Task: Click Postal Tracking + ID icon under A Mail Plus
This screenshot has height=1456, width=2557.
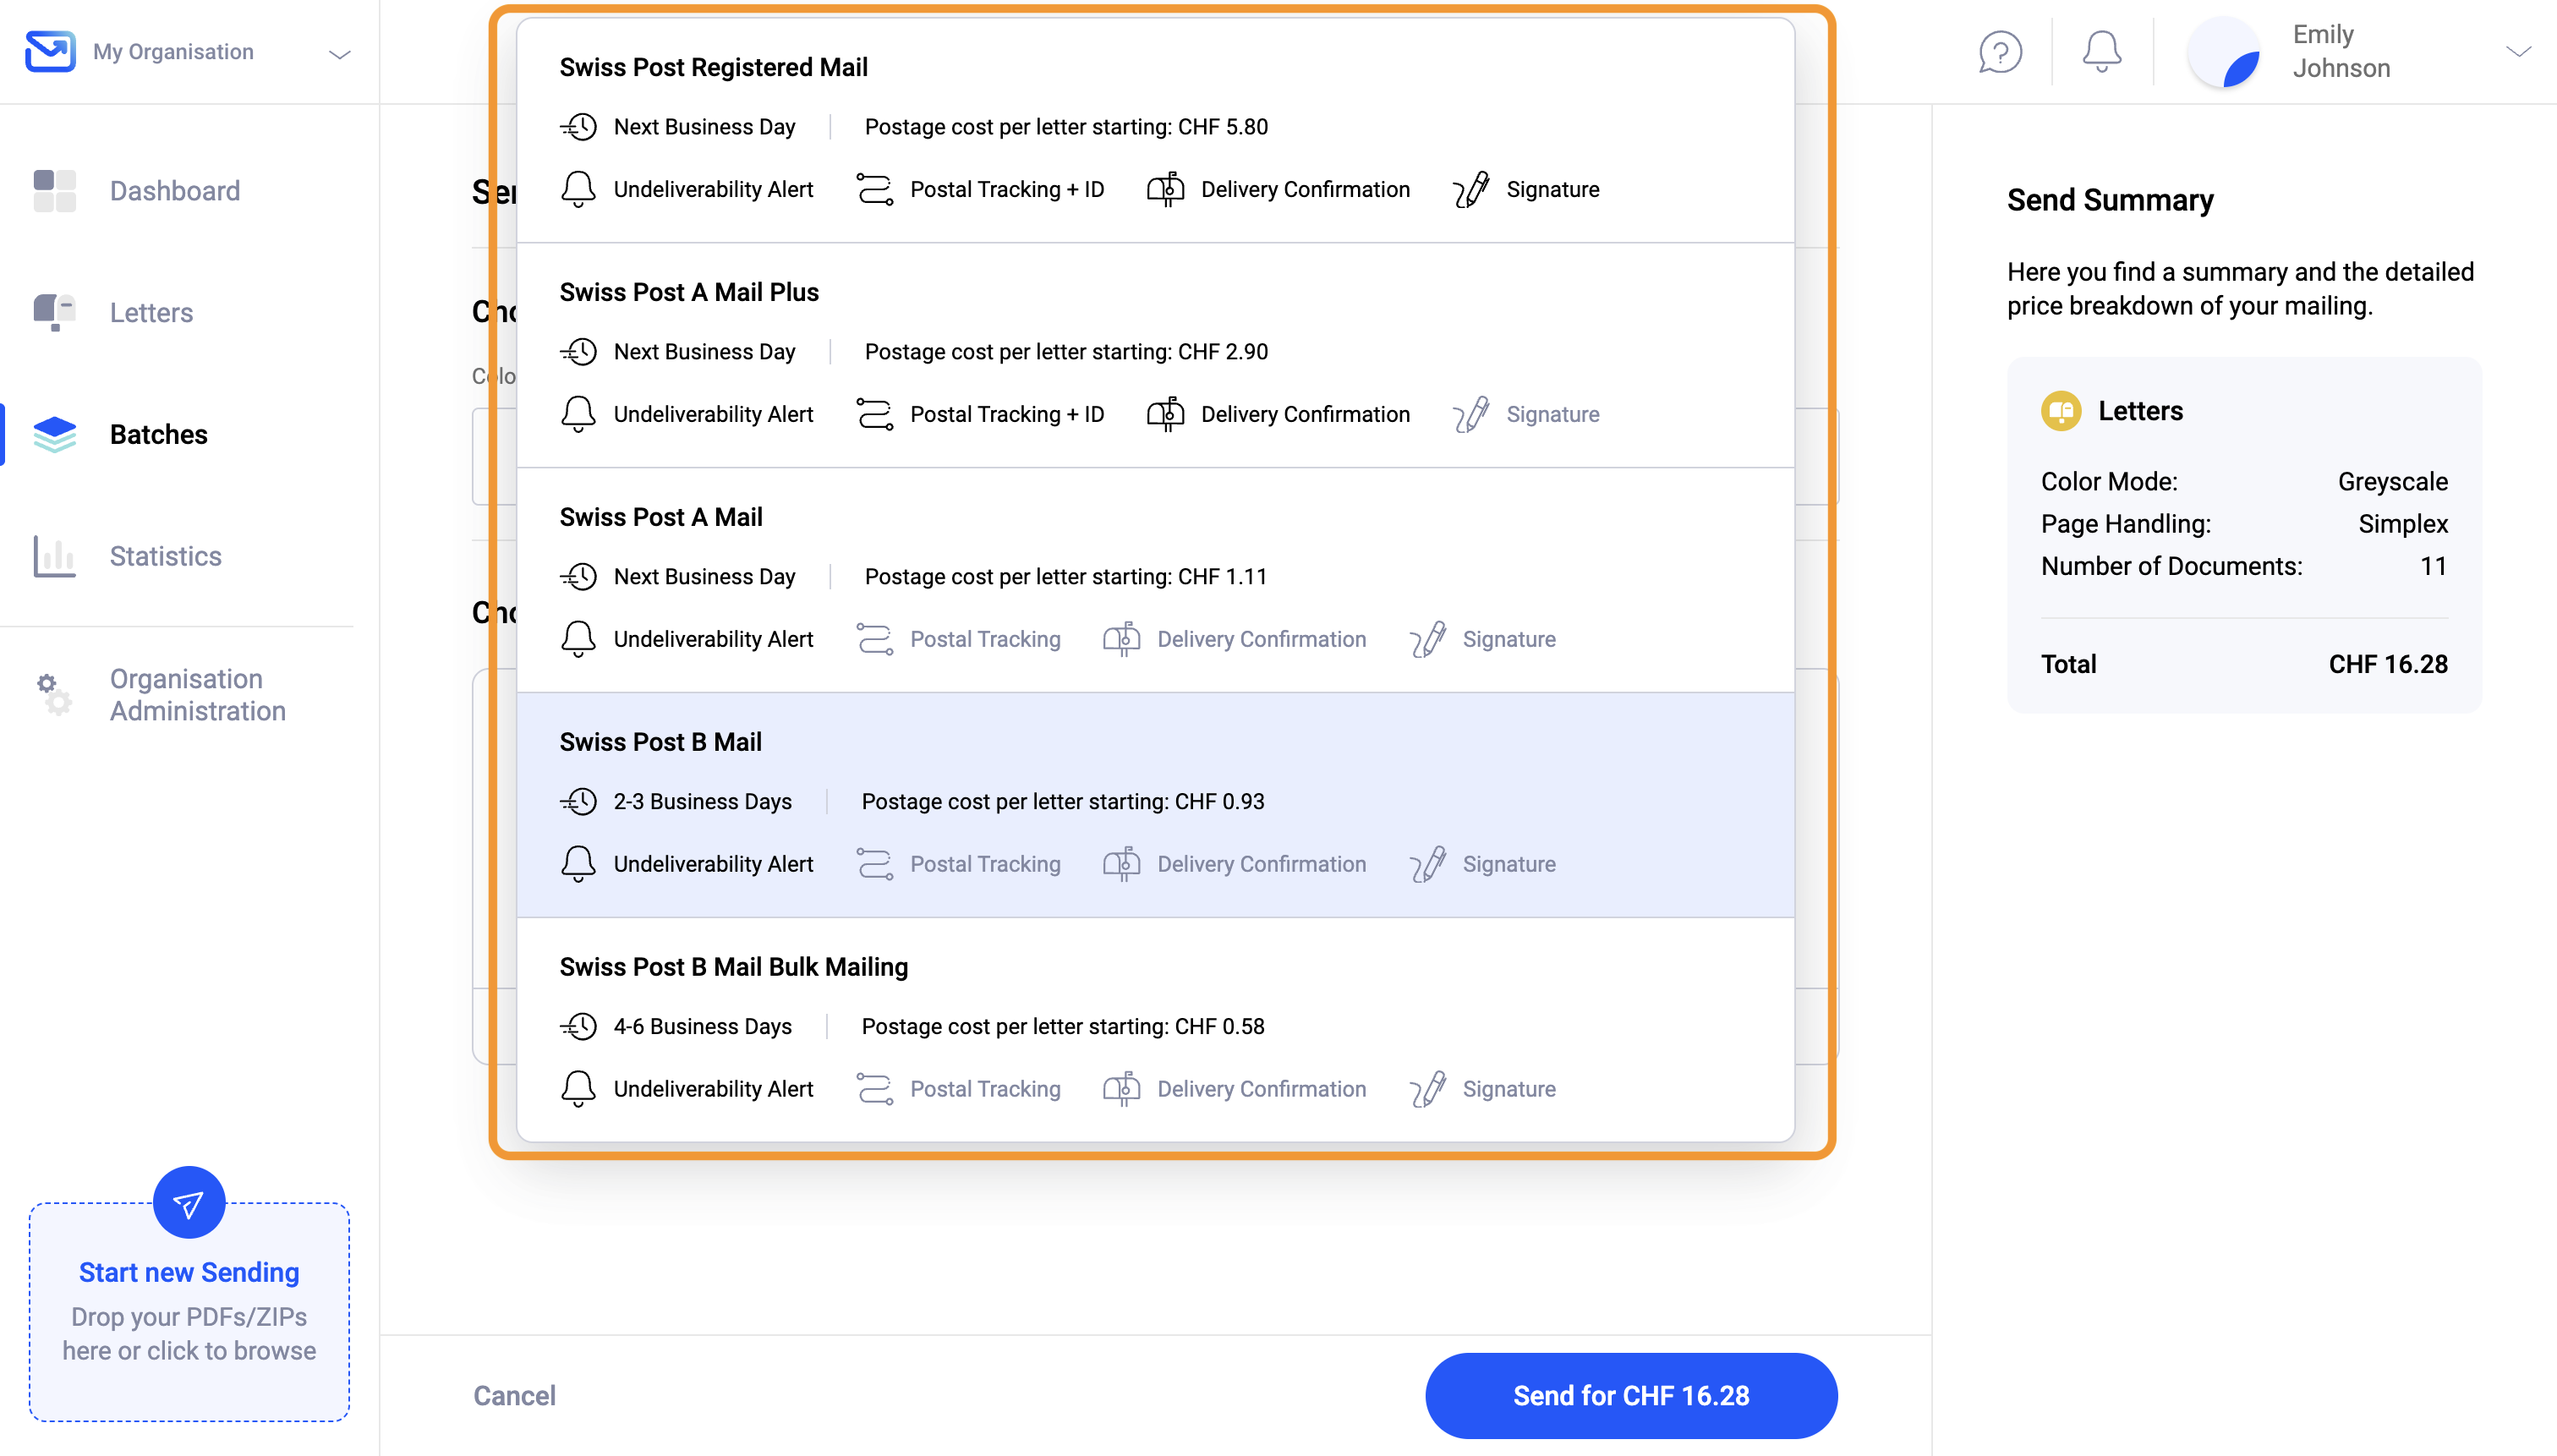Action: pos(875,414)
